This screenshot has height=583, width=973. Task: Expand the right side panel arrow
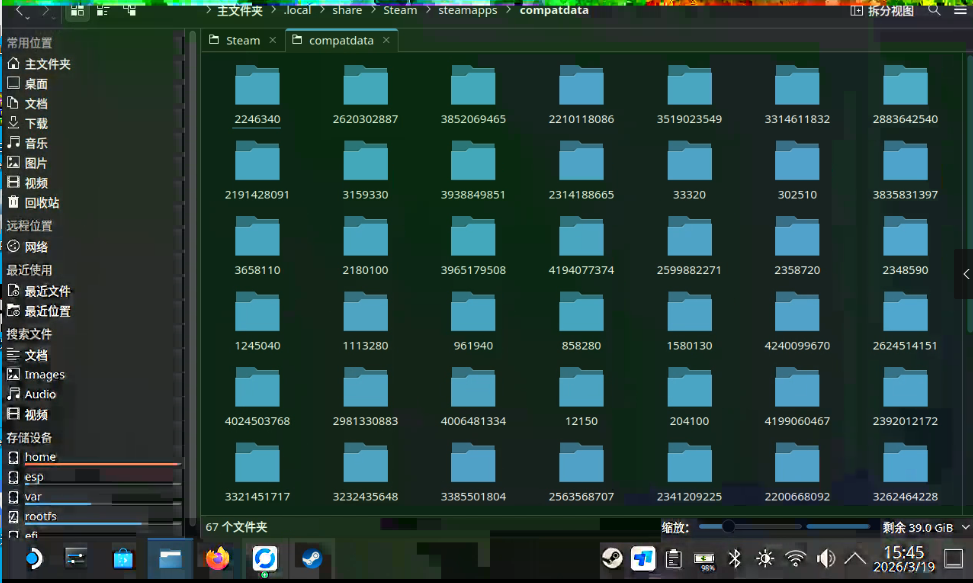[x=965, y=274]
